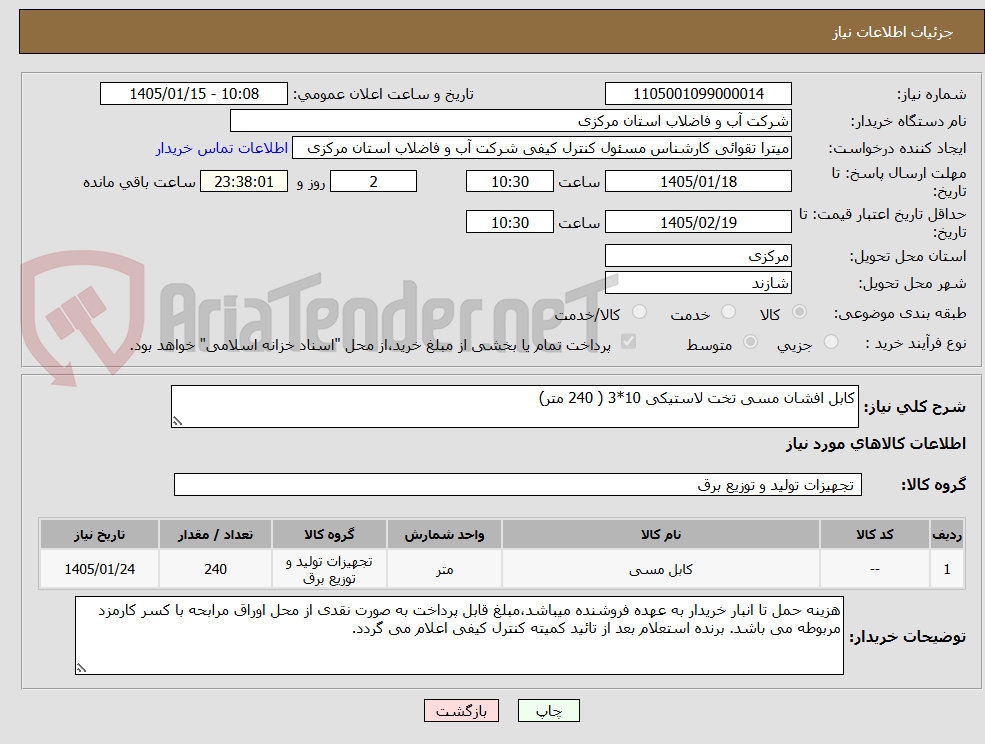Click the تعداد / مقدار column header

coord(215,534)
